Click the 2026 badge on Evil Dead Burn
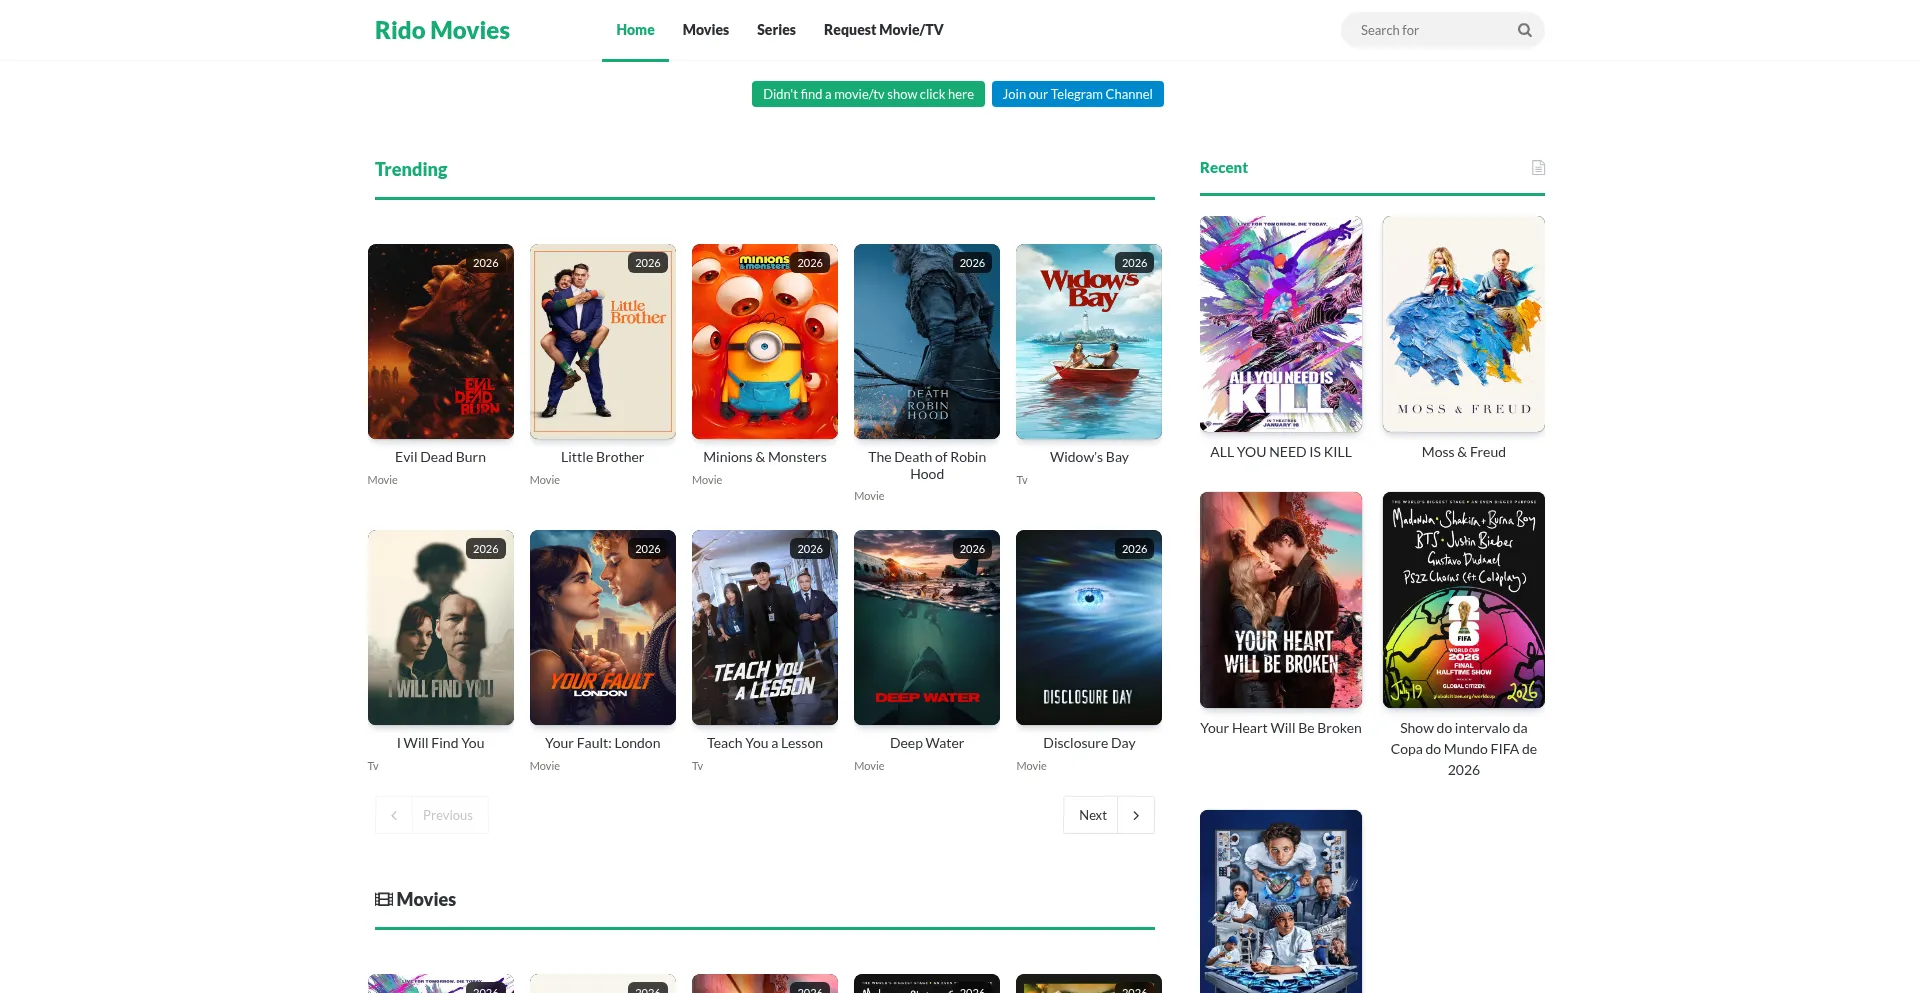The height and width of the screenshot is (993, 1920). (486, 263)
